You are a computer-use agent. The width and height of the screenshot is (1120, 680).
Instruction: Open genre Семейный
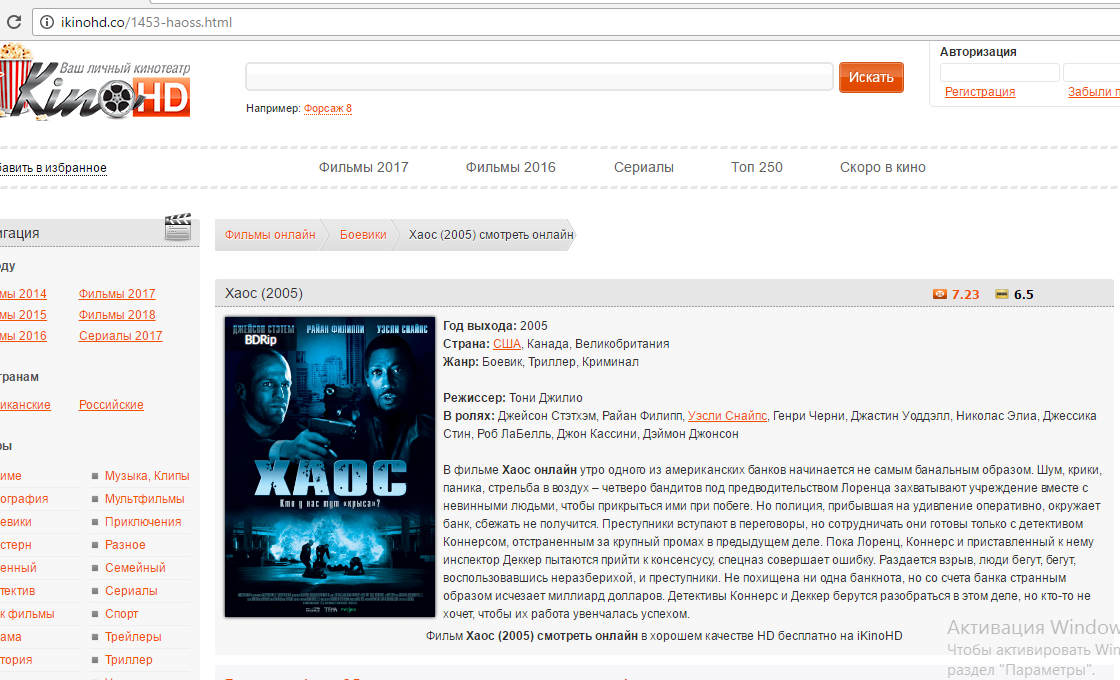[135, 568]
